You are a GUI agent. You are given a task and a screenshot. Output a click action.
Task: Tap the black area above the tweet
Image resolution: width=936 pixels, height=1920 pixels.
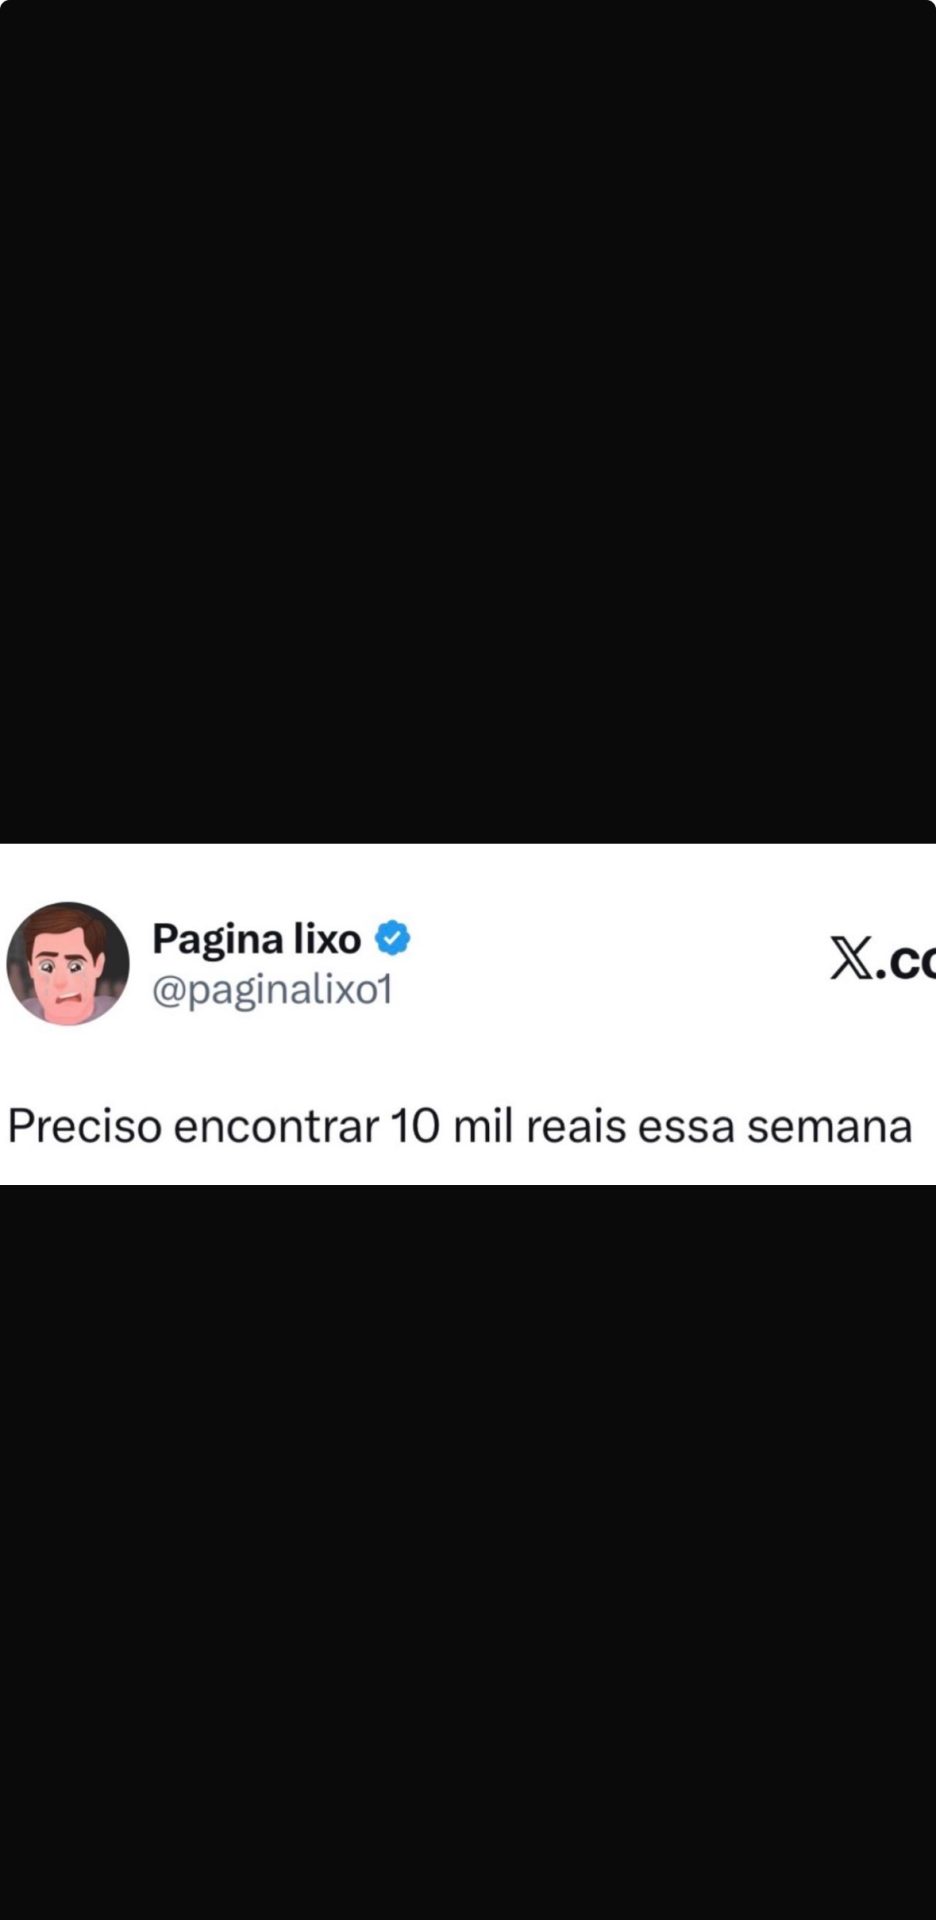pos(468,420)
